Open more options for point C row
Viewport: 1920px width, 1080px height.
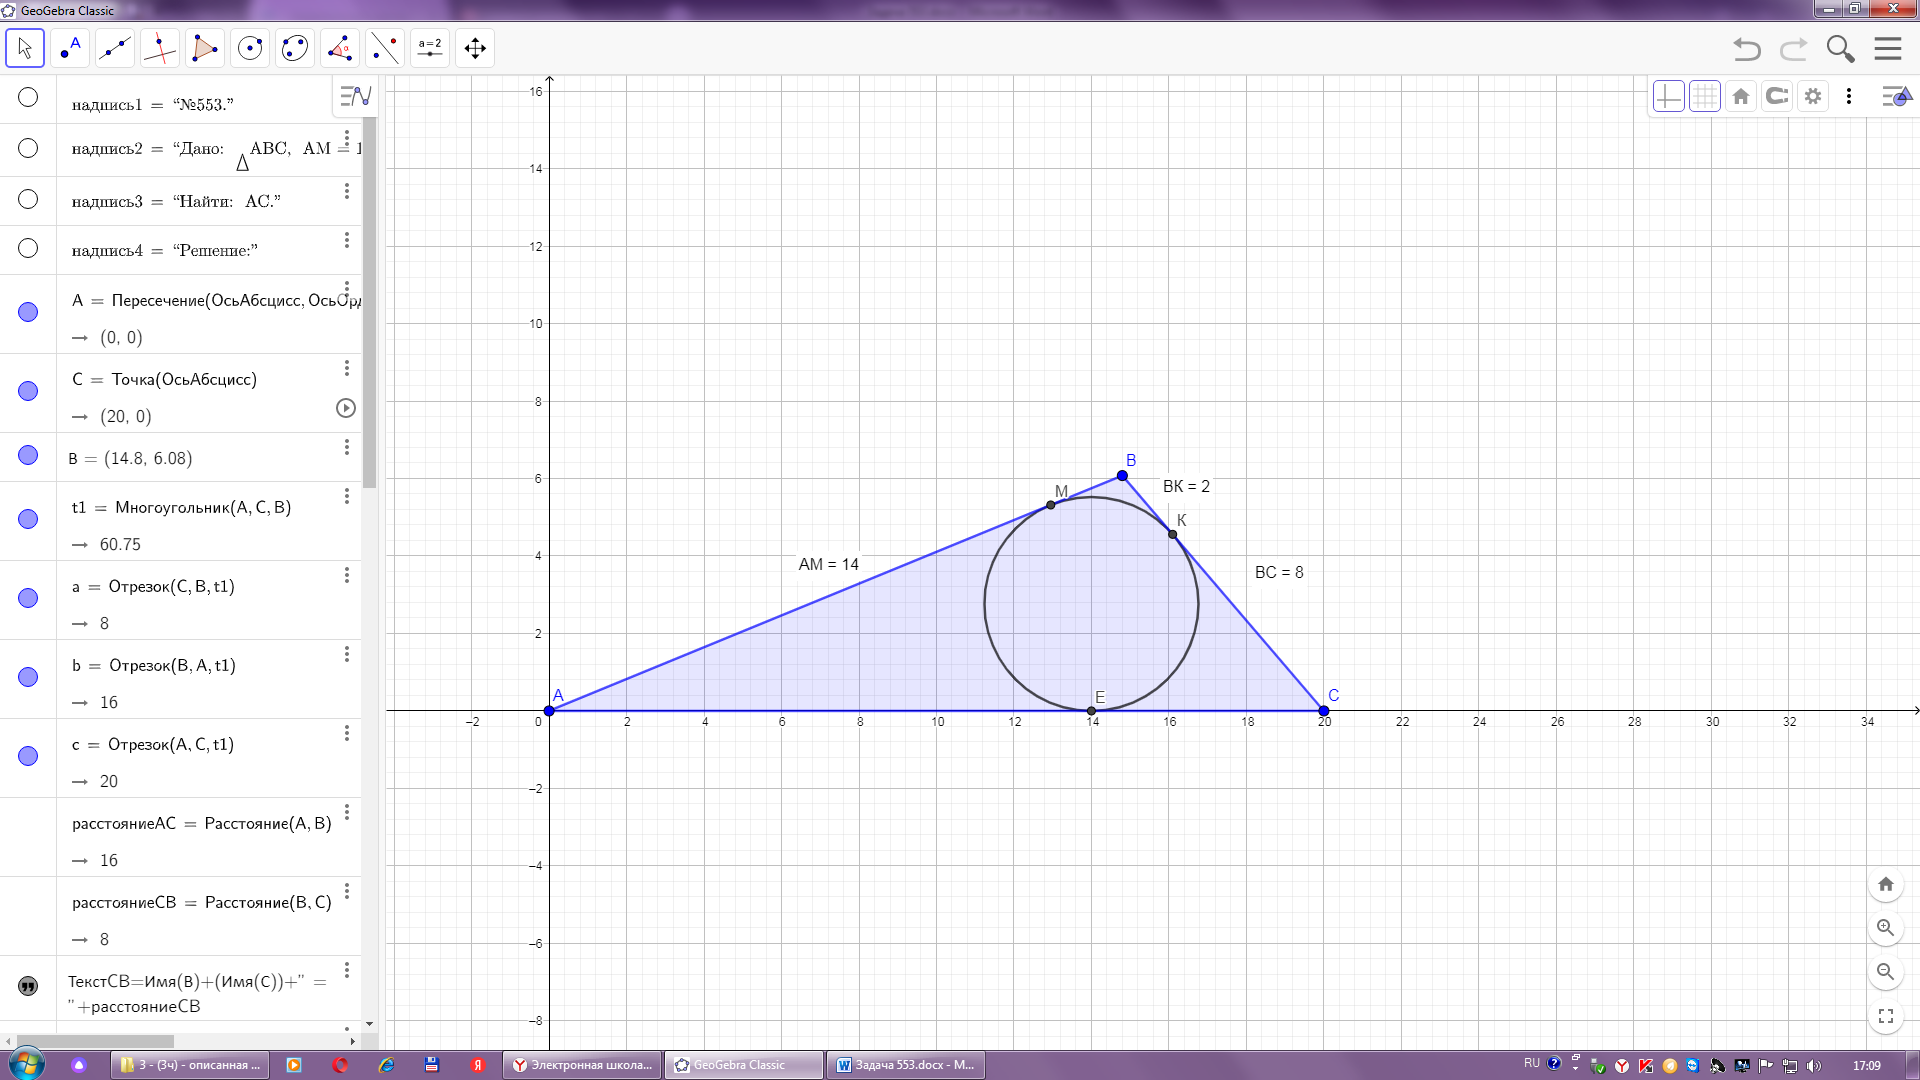tap(347, 368)
